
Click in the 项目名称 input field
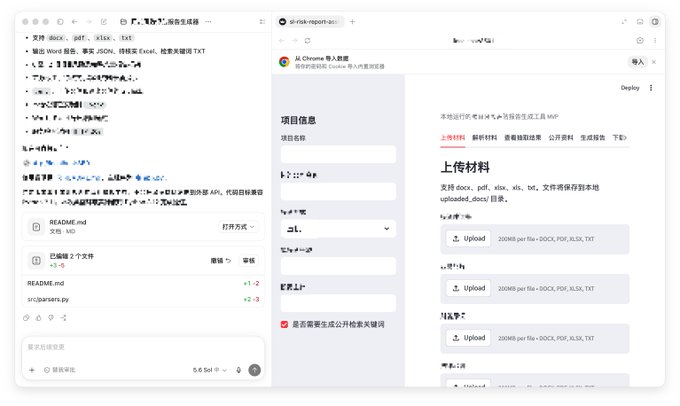[x=338, y=154]
